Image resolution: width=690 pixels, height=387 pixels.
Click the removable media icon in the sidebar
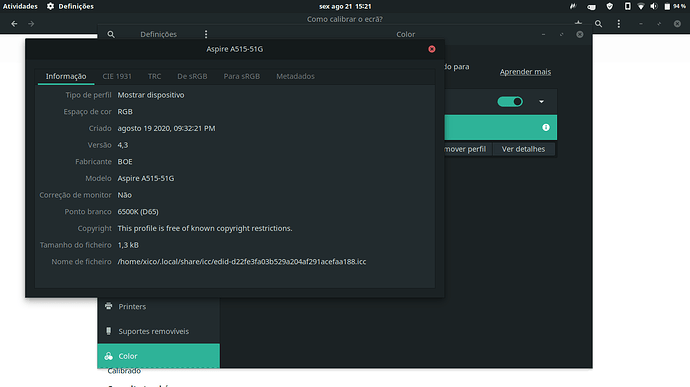(109, 331)
